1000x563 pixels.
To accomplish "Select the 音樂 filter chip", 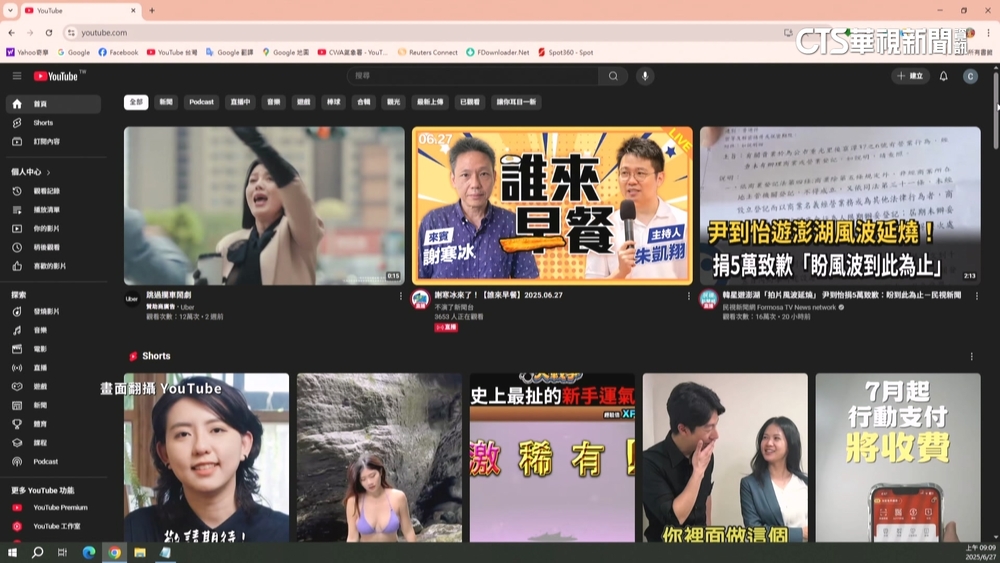I will [274, 102].
